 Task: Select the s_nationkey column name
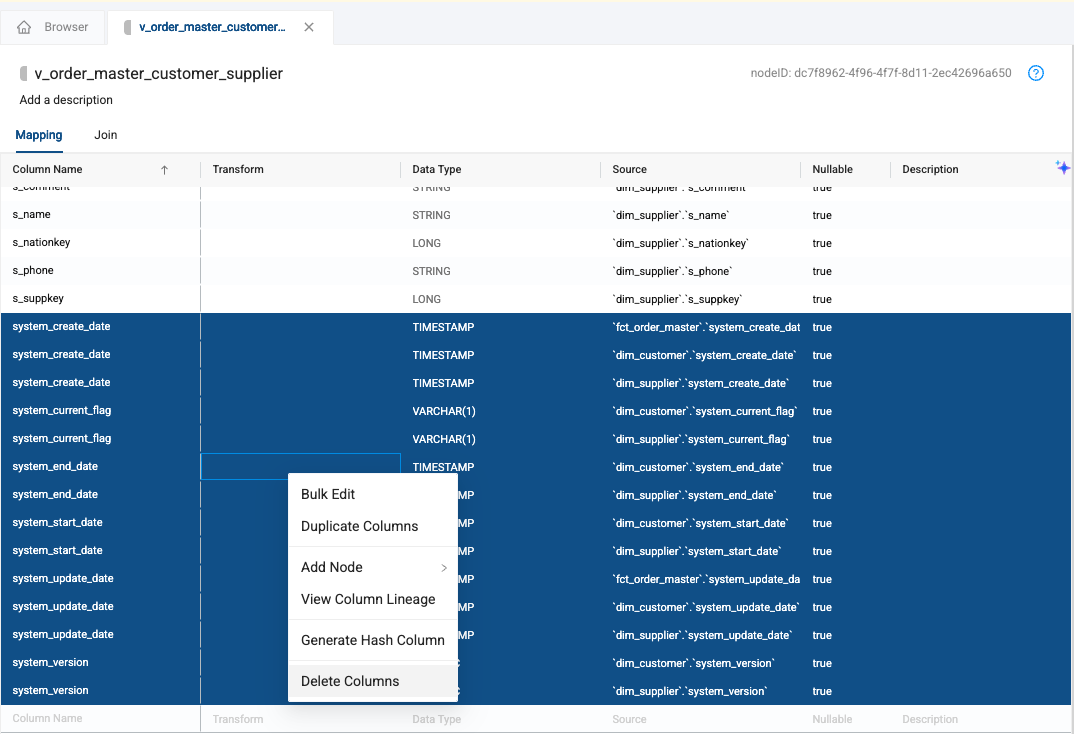click(x=41, y=242)
